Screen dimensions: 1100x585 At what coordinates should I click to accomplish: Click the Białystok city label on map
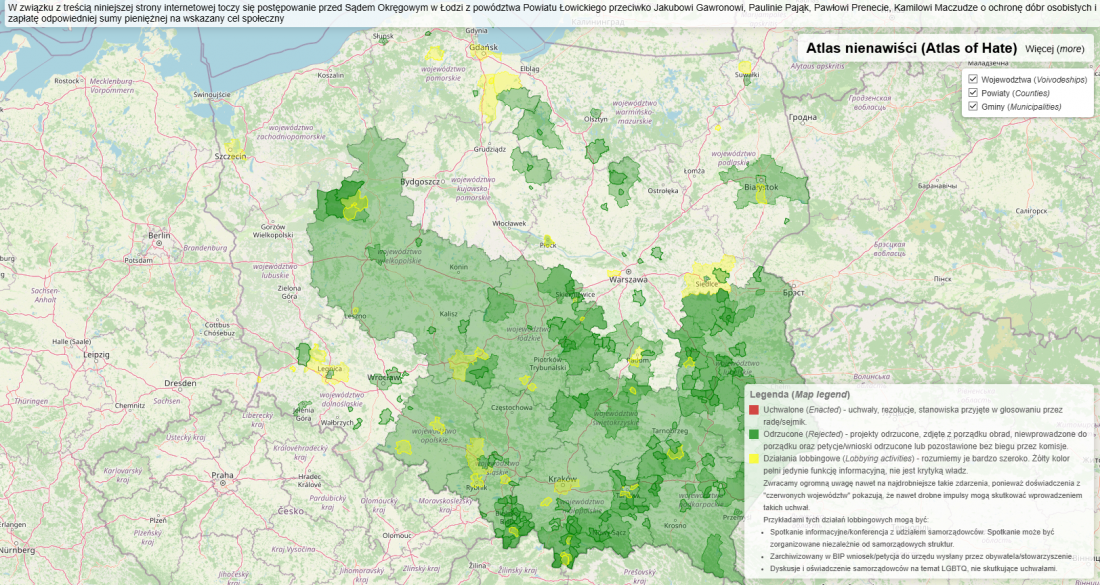(761, 187)
